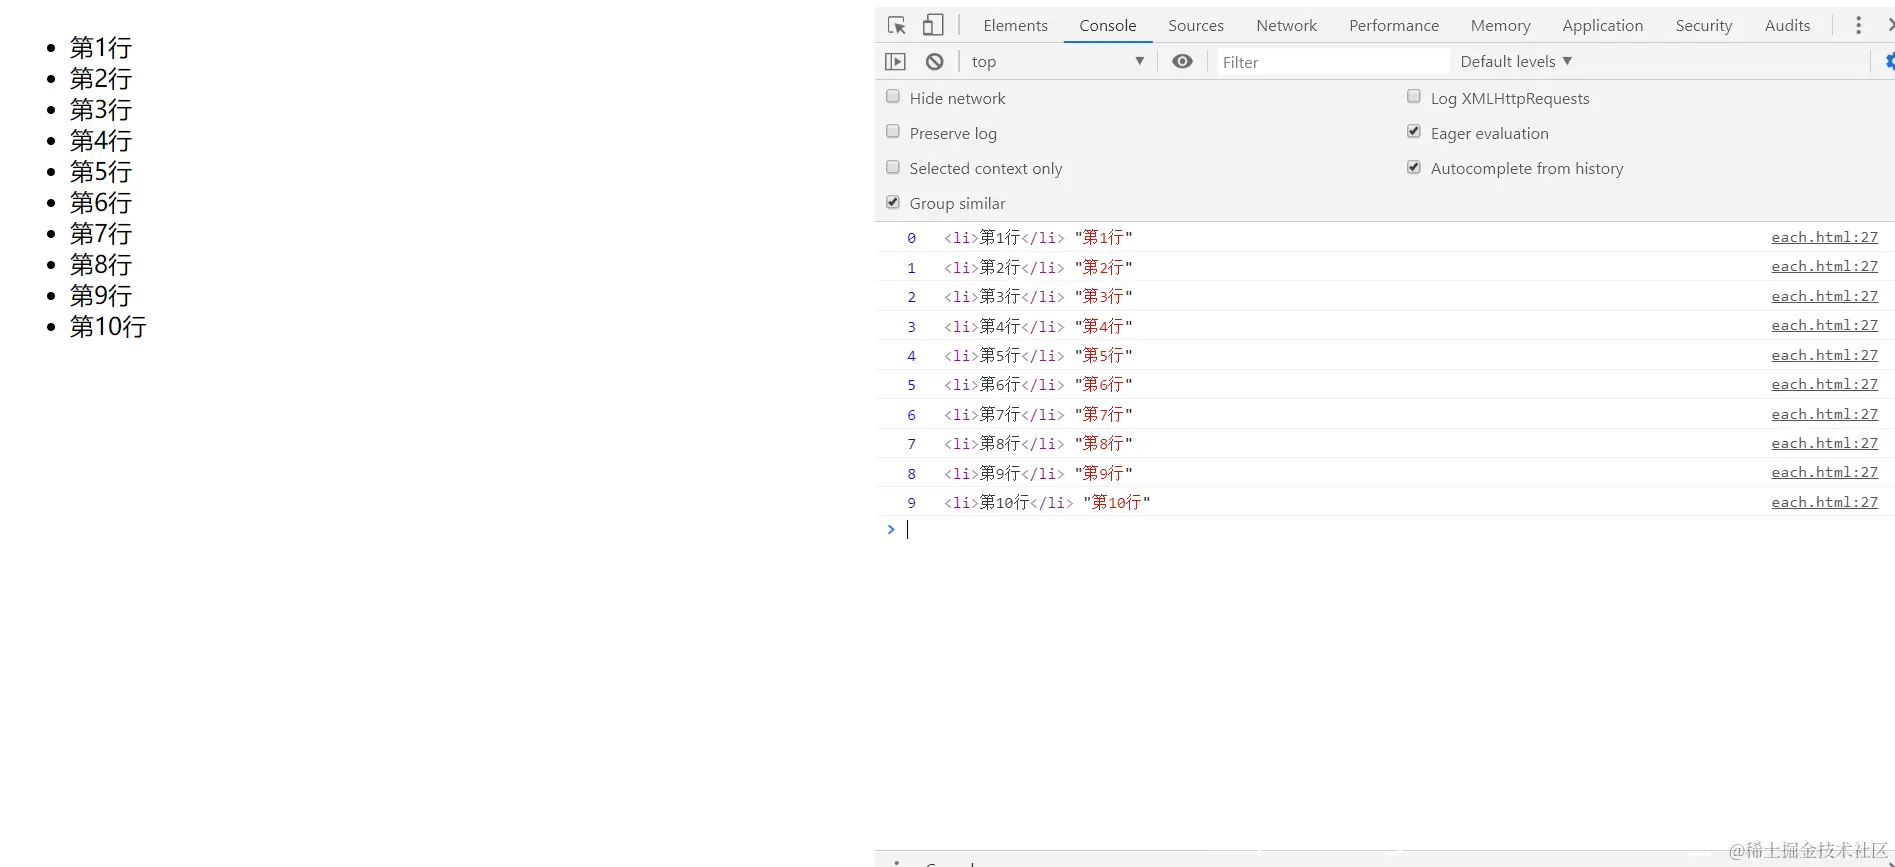Click page list item 第10行
The width and height of the screenshot is (1895, 867).
pyautogui.click(x=108, y=327)
